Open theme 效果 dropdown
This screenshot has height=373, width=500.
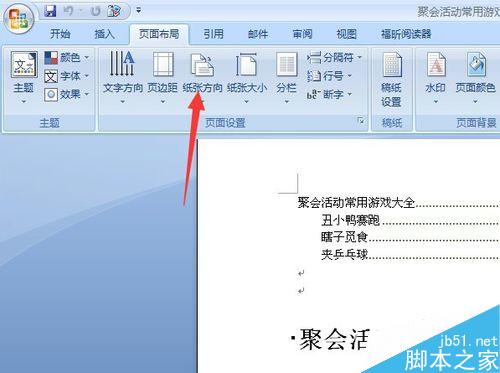pos(67,95)
